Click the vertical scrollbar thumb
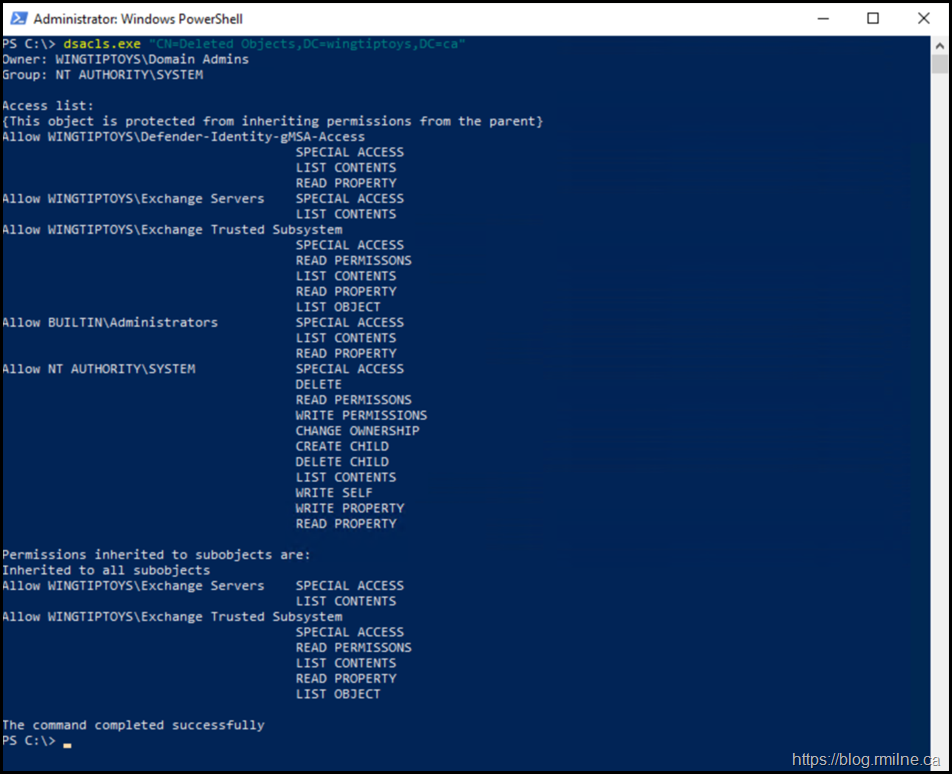Image resolution: width=952 pixels, height=774 pixels. point(939,66)
